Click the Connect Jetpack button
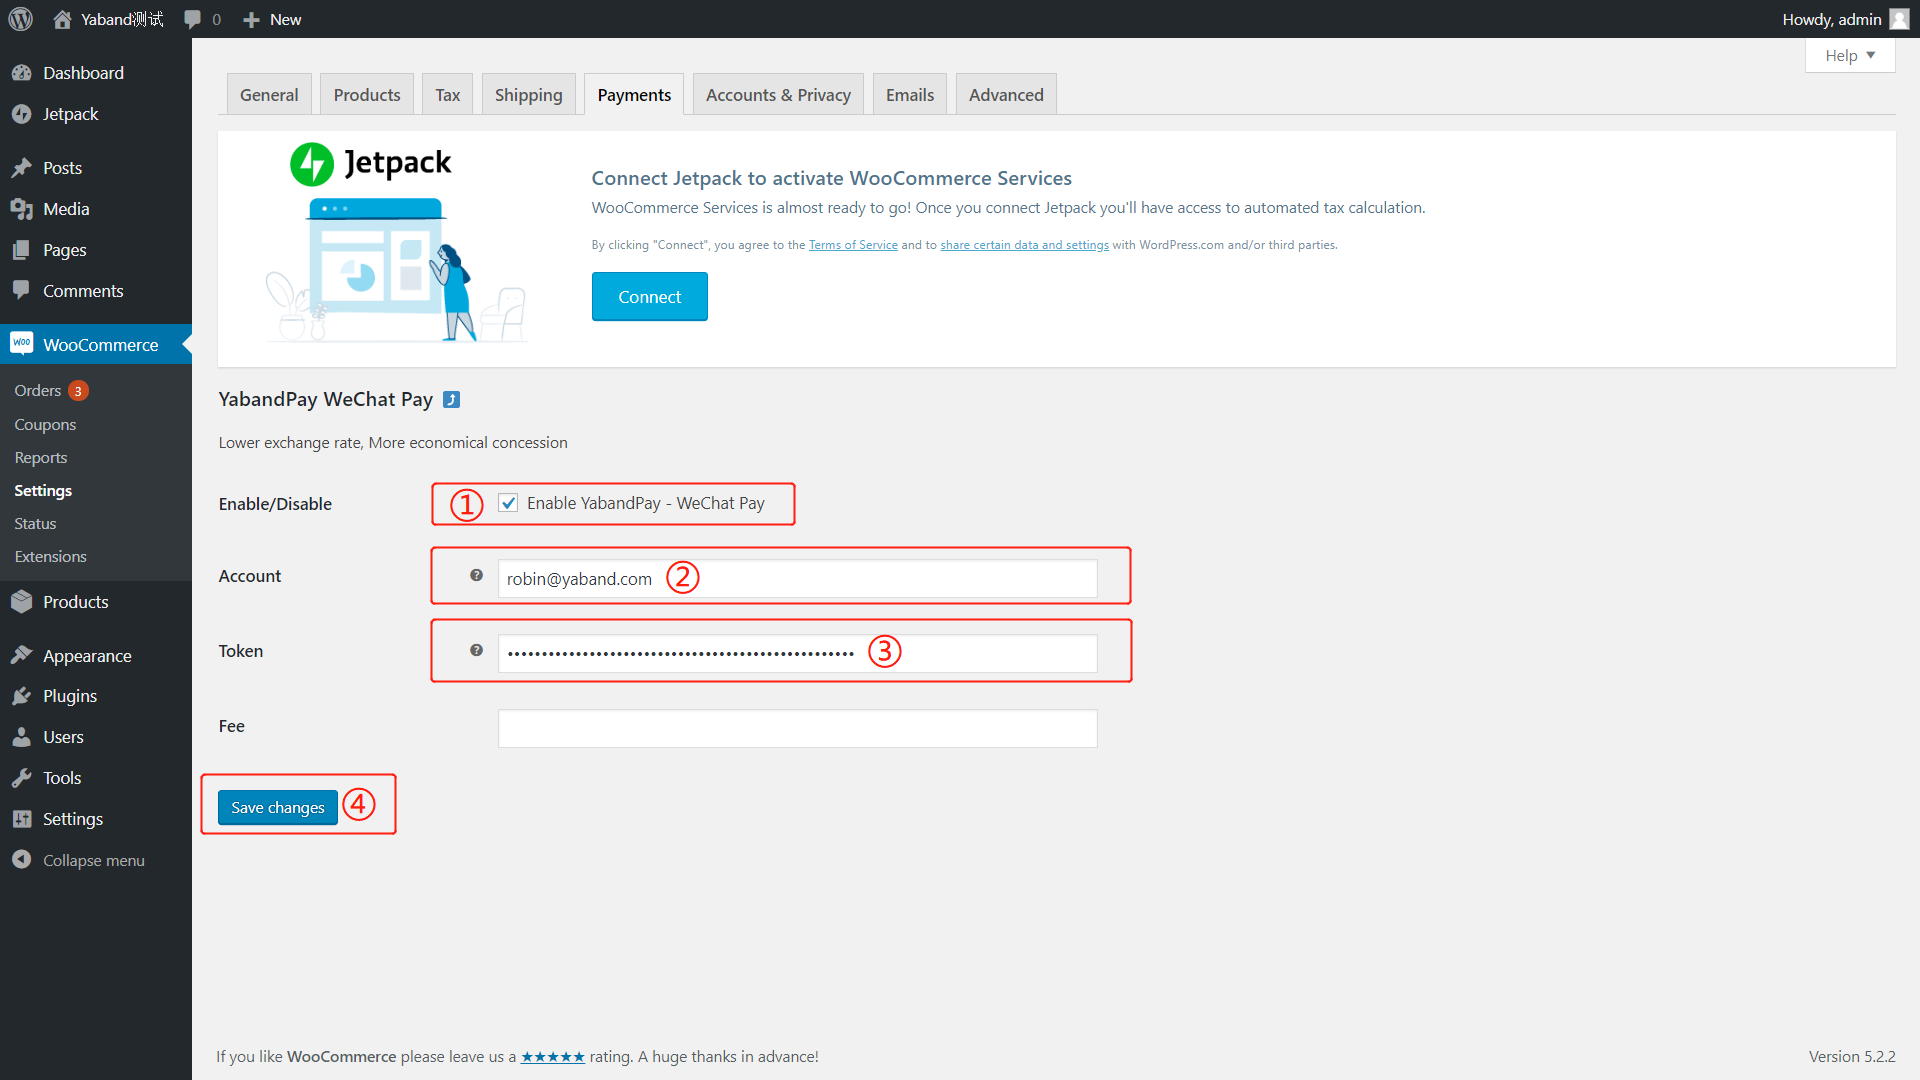 point(649,297)
